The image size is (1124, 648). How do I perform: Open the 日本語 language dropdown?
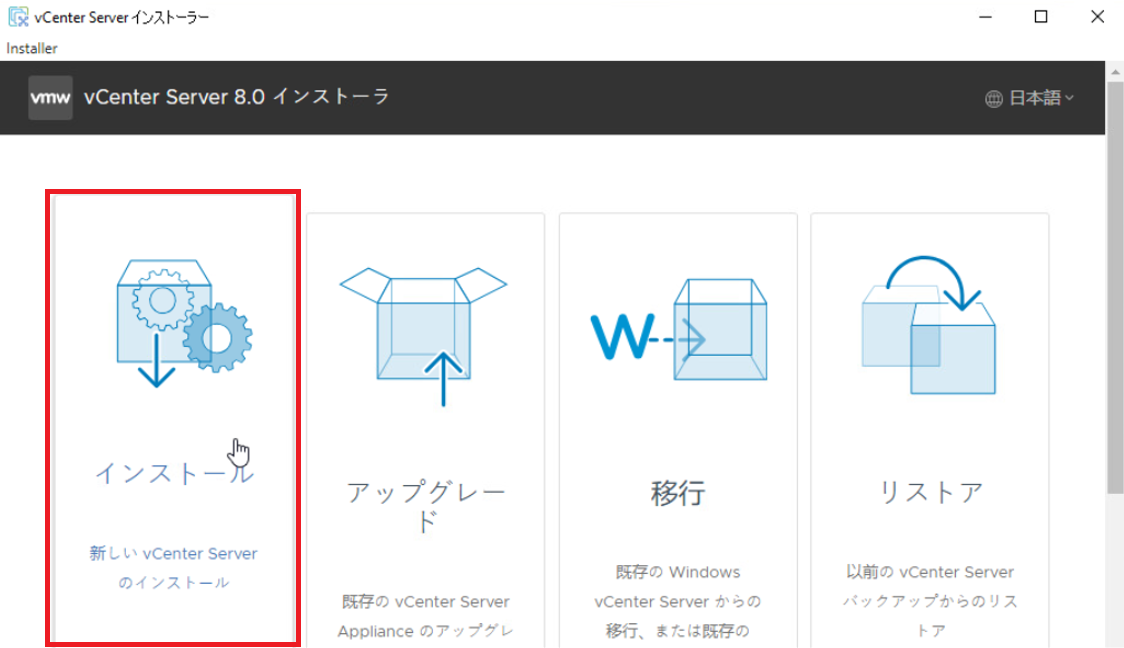[1029, 98]
